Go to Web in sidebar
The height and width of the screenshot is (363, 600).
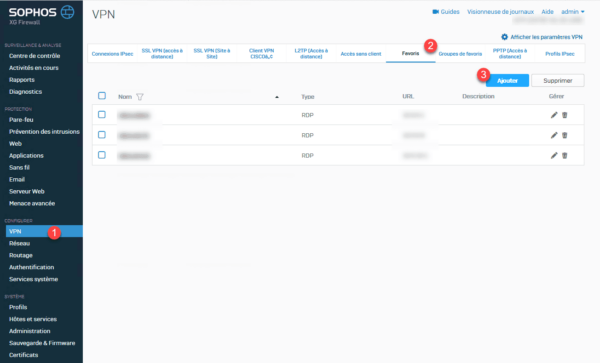click(15, 144)
